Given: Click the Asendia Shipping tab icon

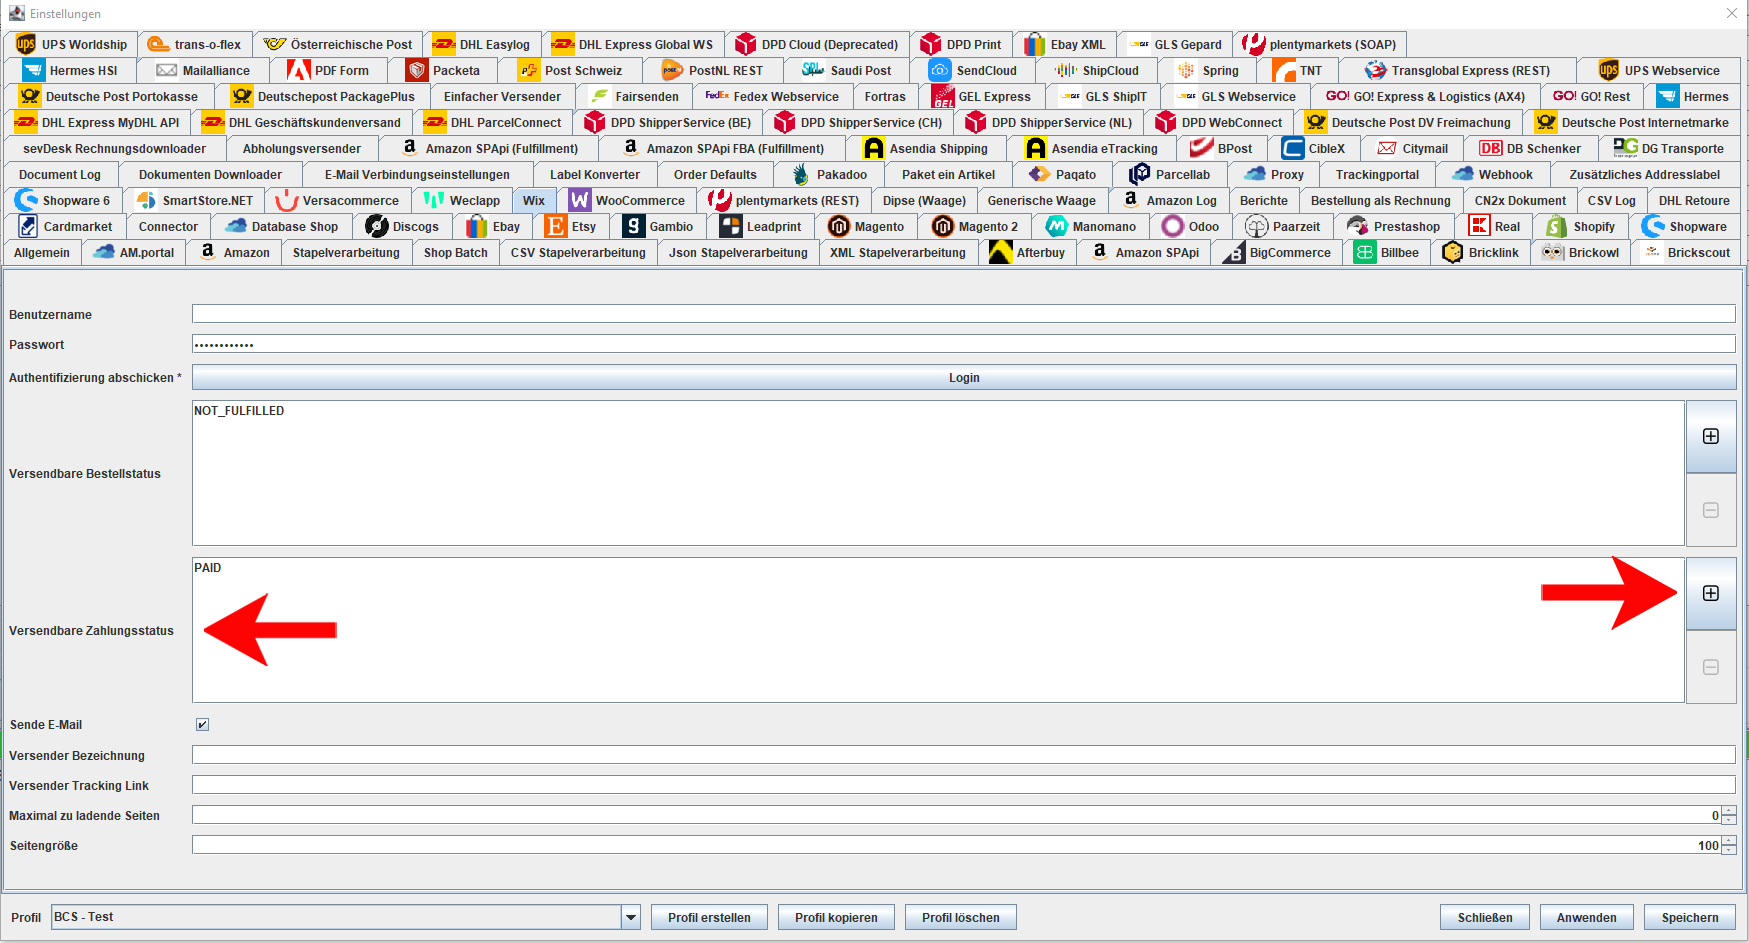Looking at the screenshot, I should [874, 148].
